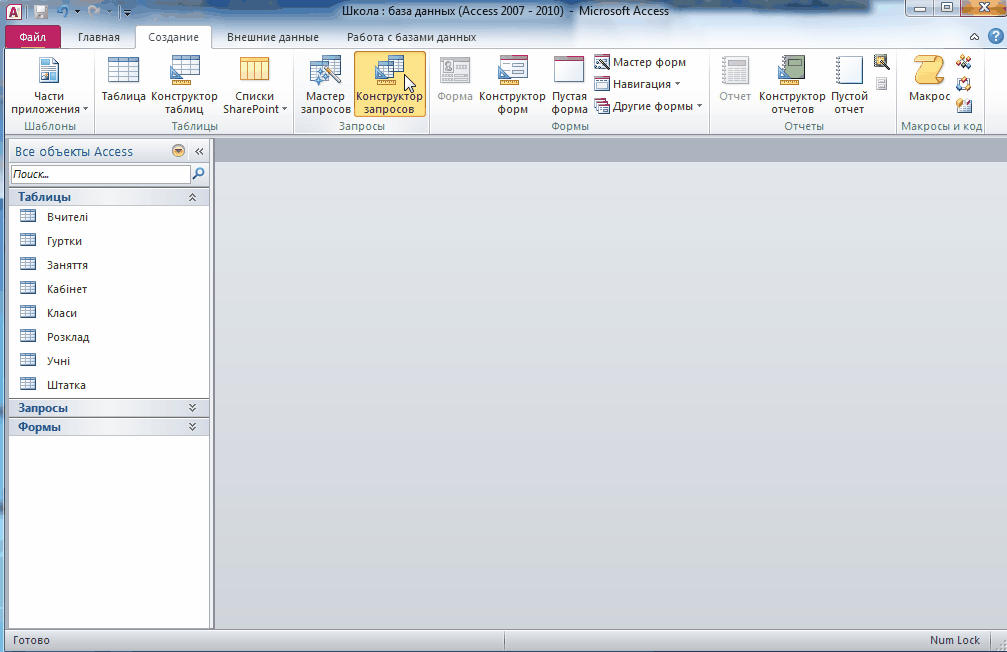Launch the report wizard icon
1007x652 pixels.
pyautogui.click(x=882, y=62)
